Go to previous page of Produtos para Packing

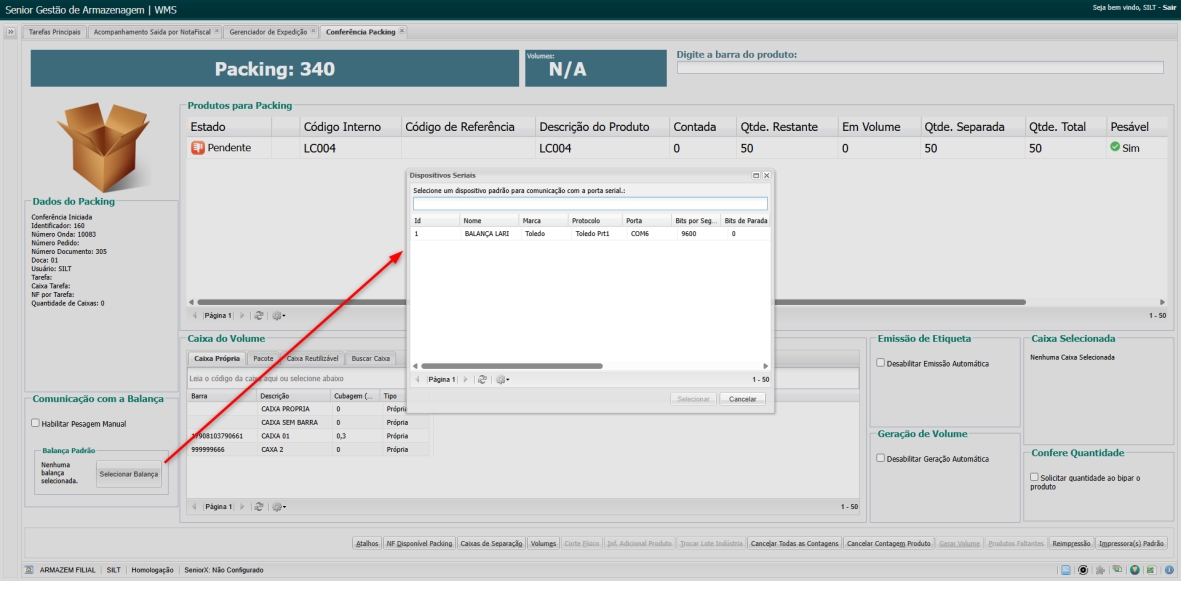click(194, 315)
